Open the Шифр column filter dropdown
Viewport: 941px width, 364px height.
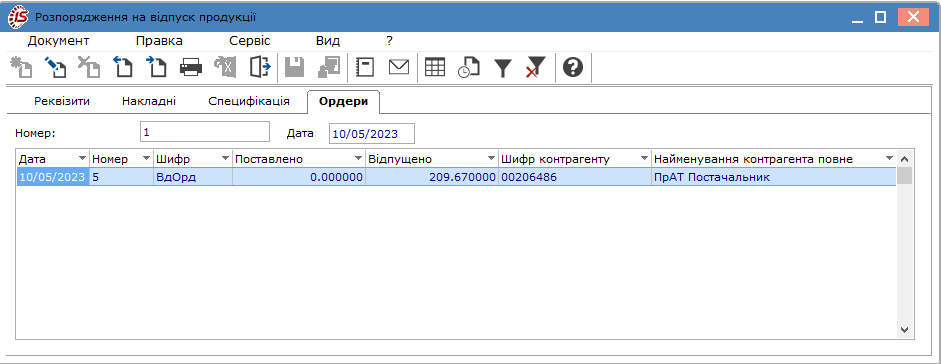[x=225, y=158]
